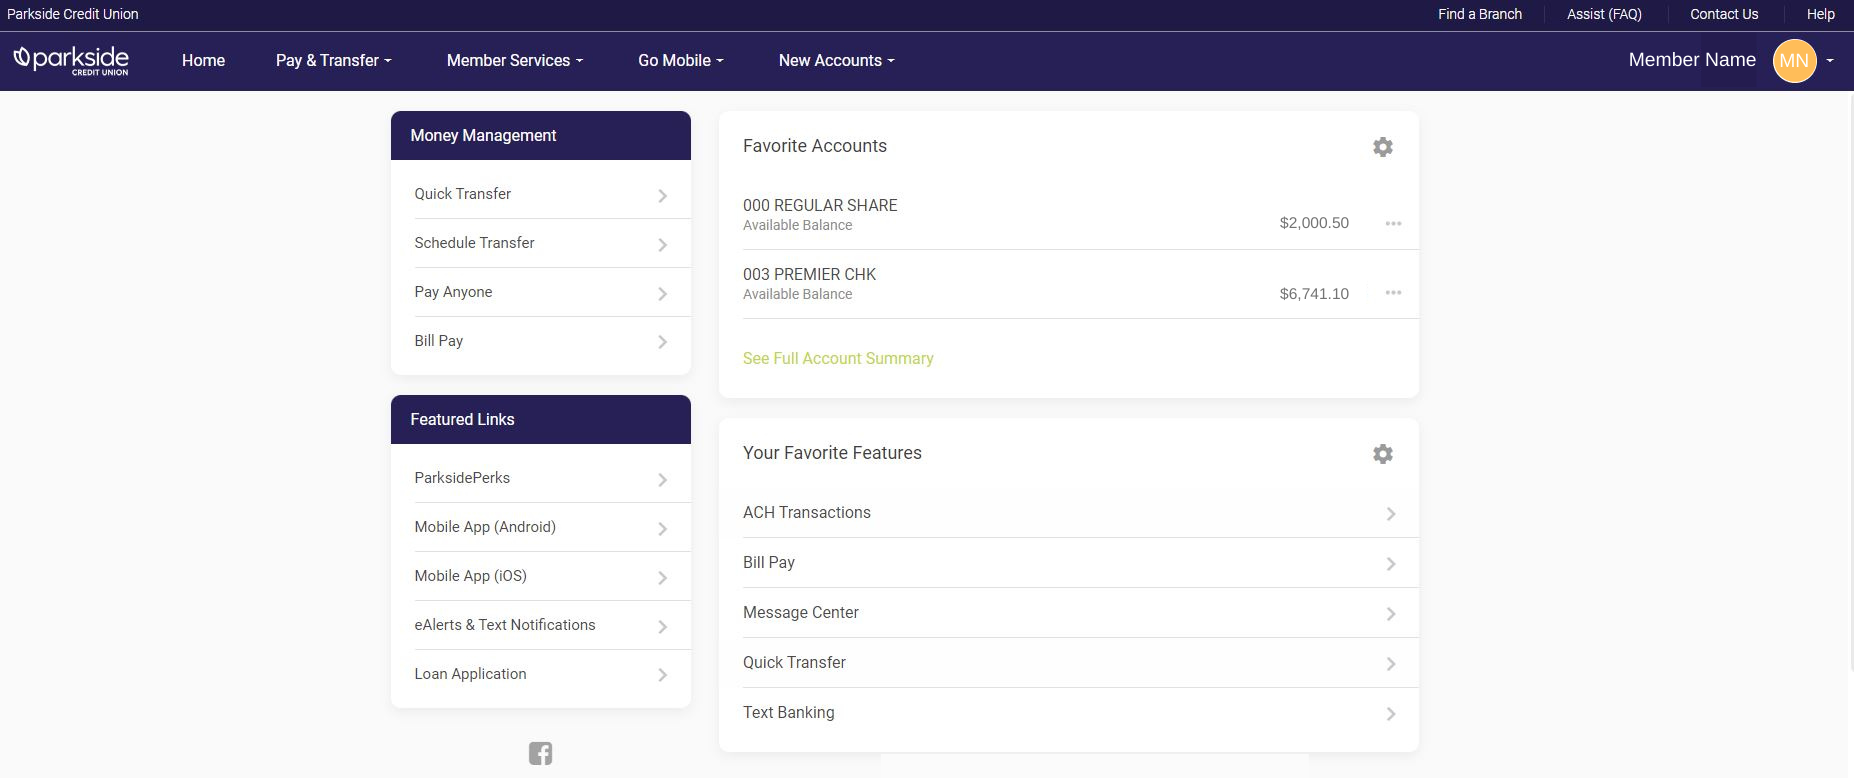This screenshot has width=1854, height=778.
Task: Open Contact Us page
Action: pyautogui.click(x=1724, y=14)
